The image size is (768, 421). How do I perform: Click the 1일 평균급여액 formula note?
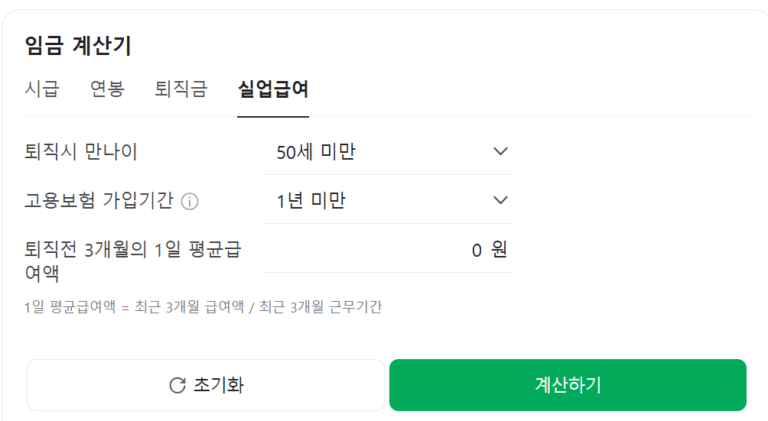203,307
